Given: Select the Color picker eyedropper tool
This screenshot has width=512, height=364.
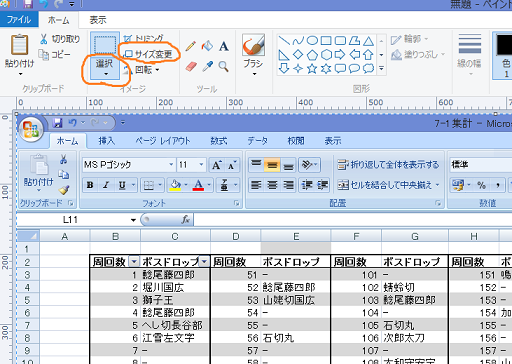Looking at the screenshot, I should point(207,66).
